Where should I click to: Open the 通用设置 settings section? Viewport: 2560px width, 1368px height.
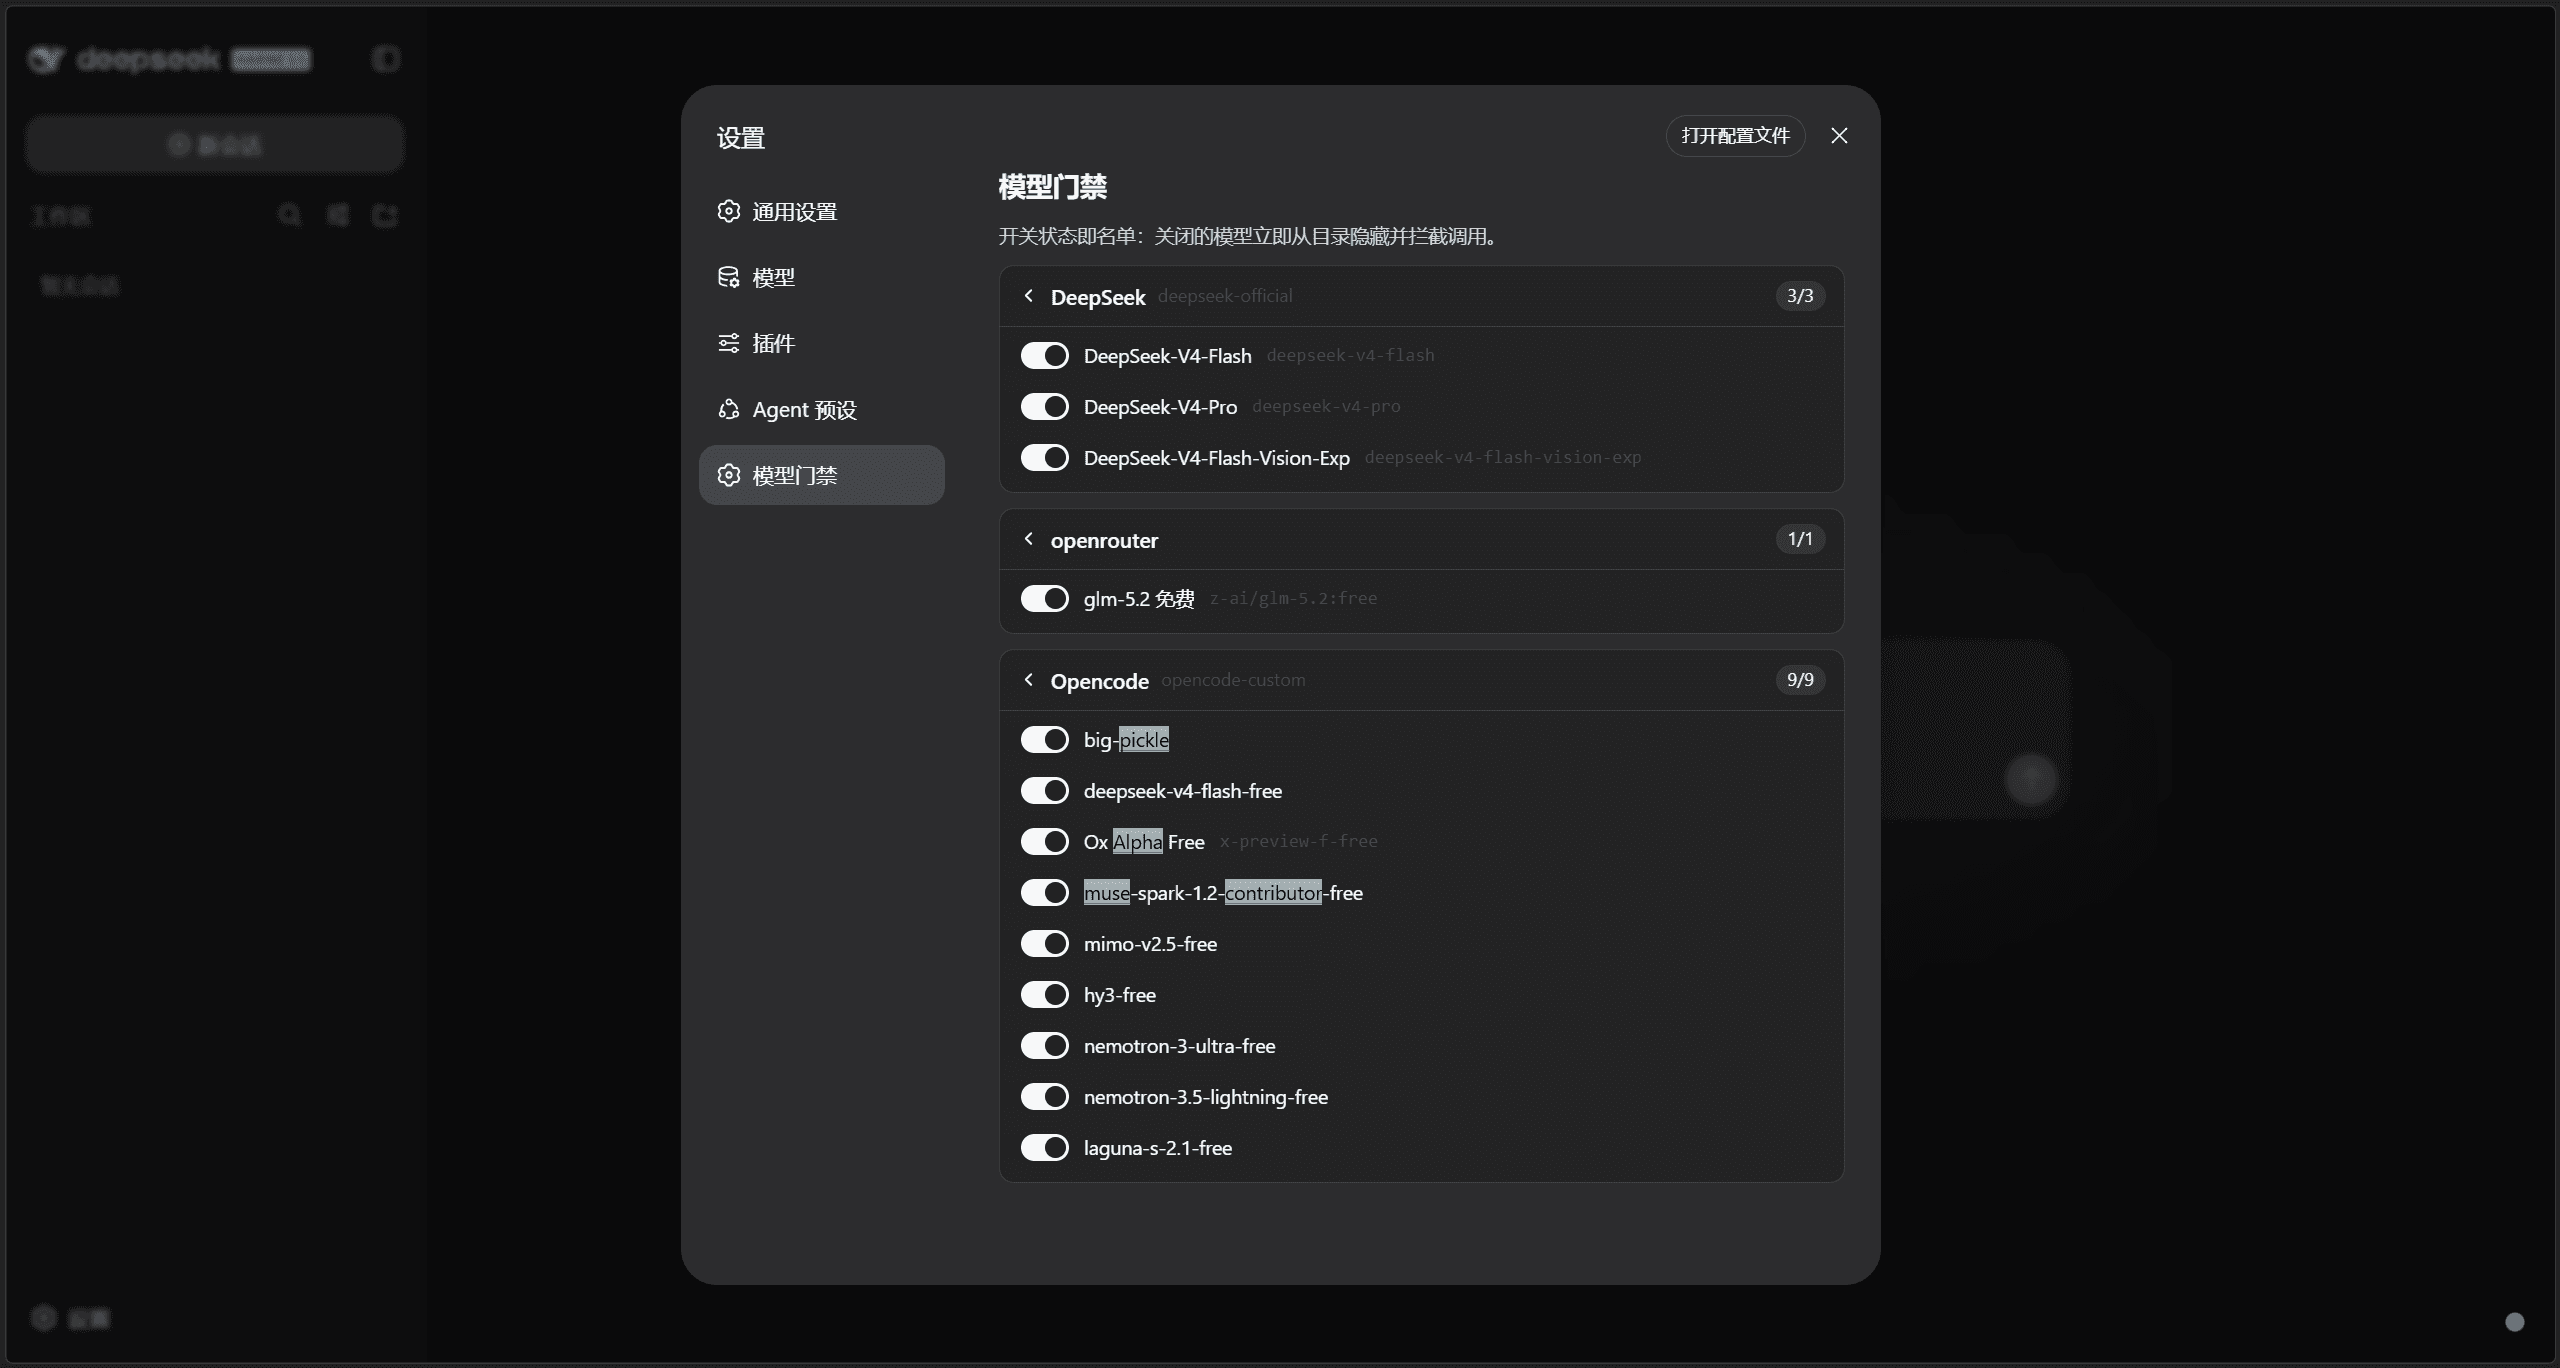[x=821, y=212]
